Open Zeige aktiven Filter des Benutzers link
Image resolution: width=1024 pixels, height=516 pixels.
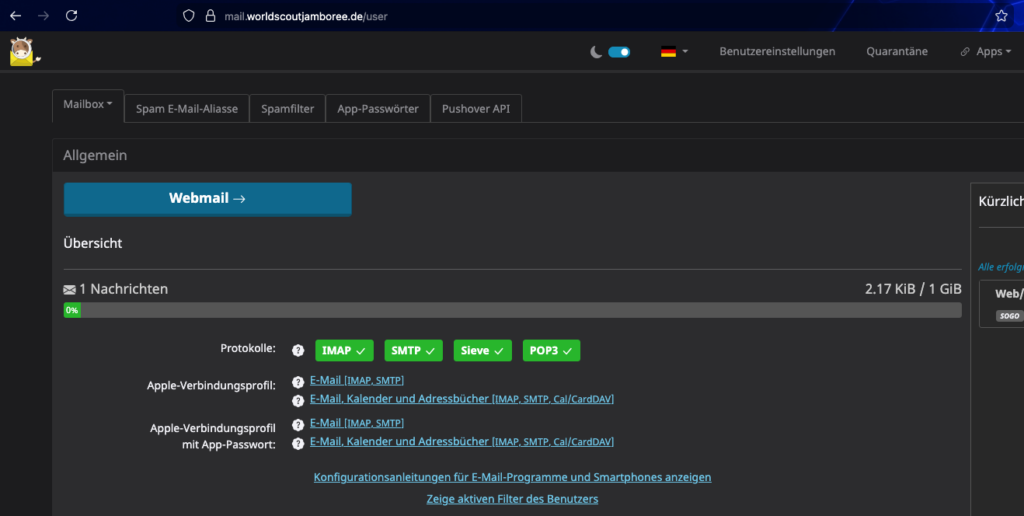tap(512, 498)
